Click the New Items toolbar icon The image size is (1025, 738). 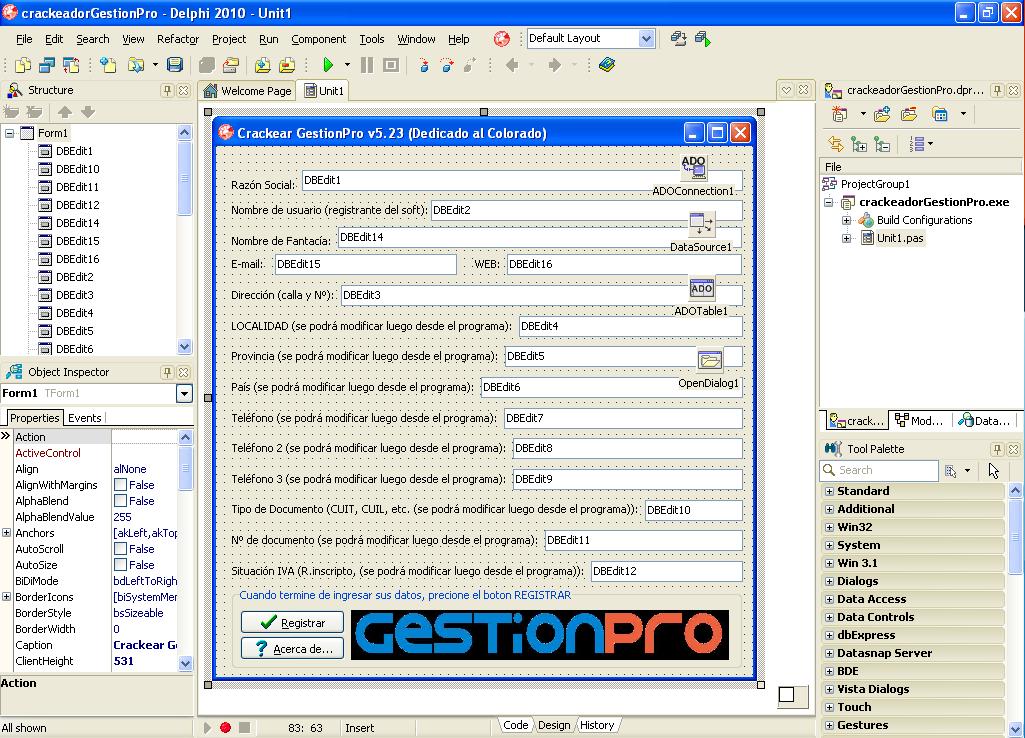[x=108, y=65]
